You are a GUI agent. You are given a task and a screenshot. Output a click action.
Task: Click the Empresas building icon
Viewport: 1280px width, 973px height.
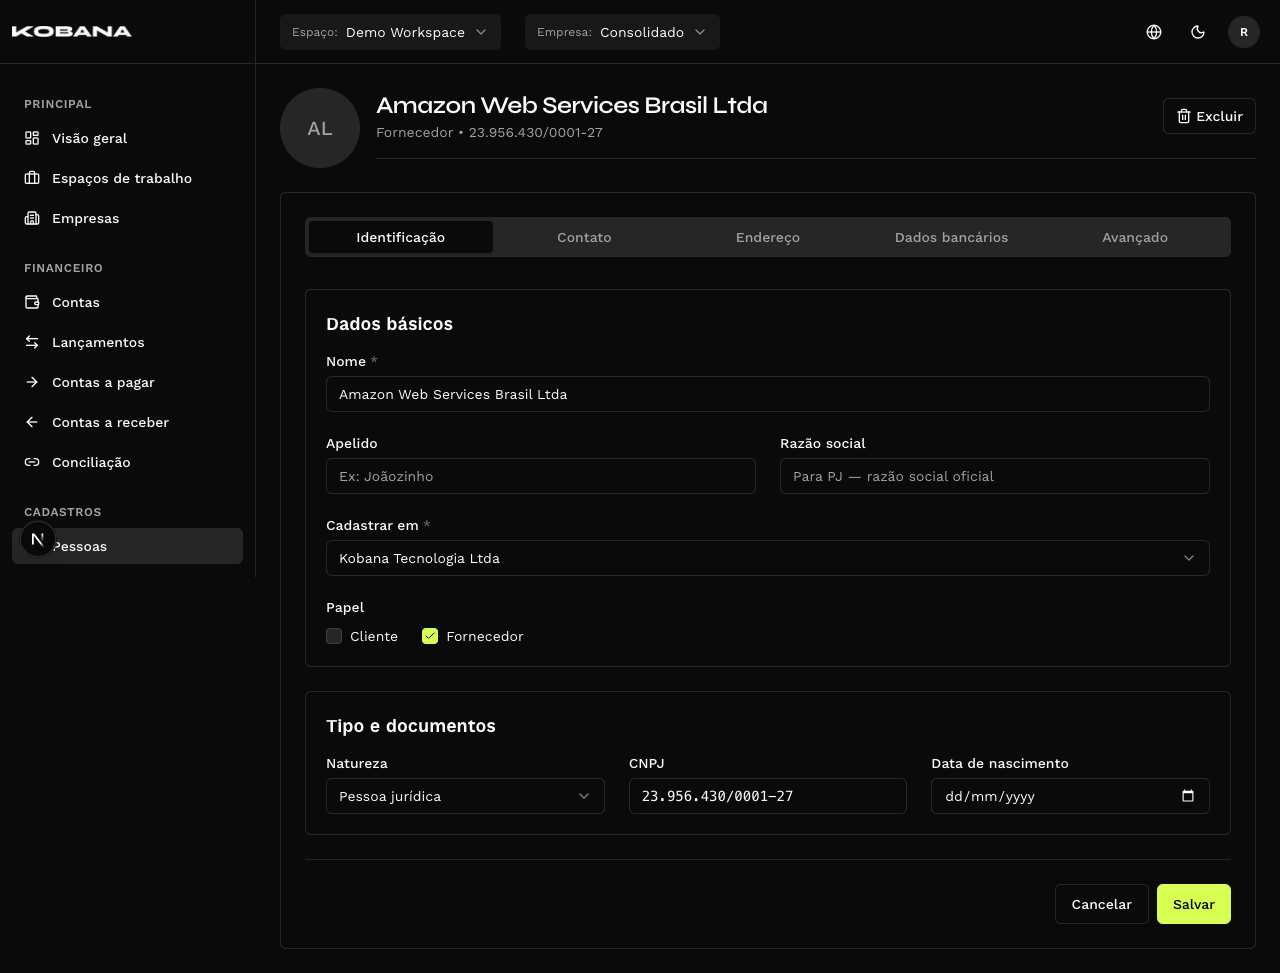[32, 218]
